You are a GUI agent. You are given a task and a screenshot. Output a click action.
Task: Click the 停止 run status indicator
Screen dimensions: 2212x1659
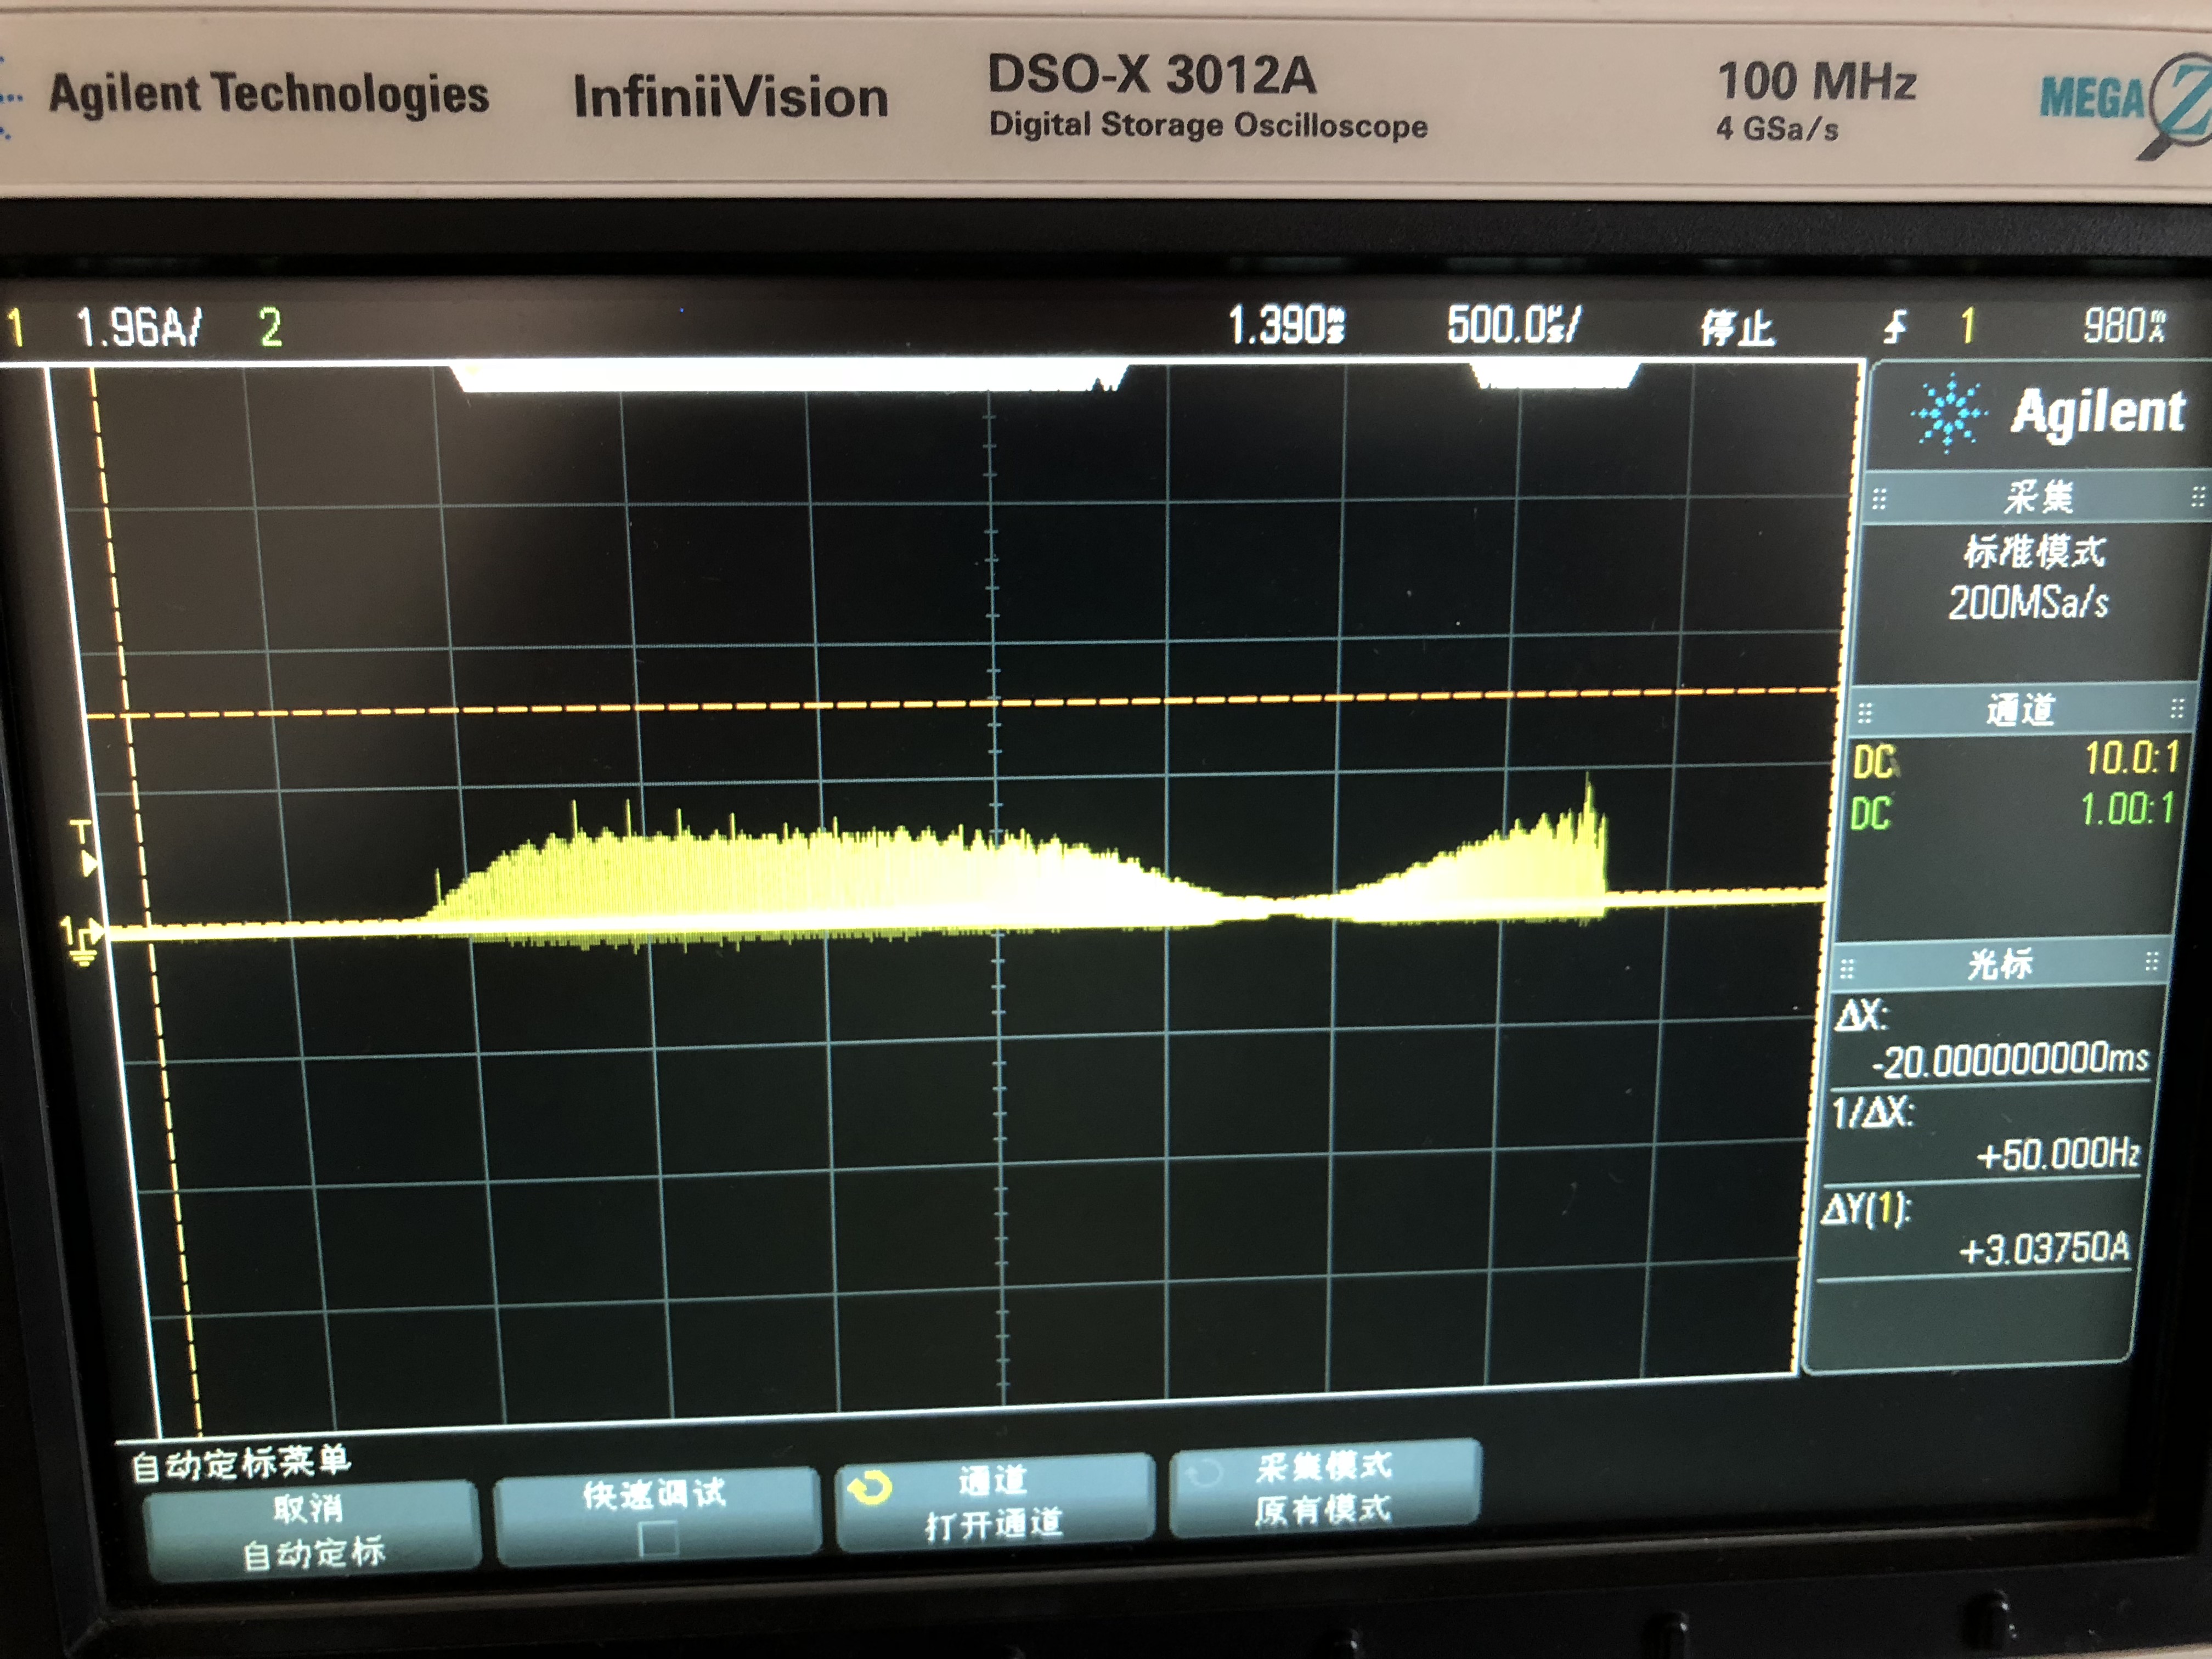click(x=1737, y=328)
